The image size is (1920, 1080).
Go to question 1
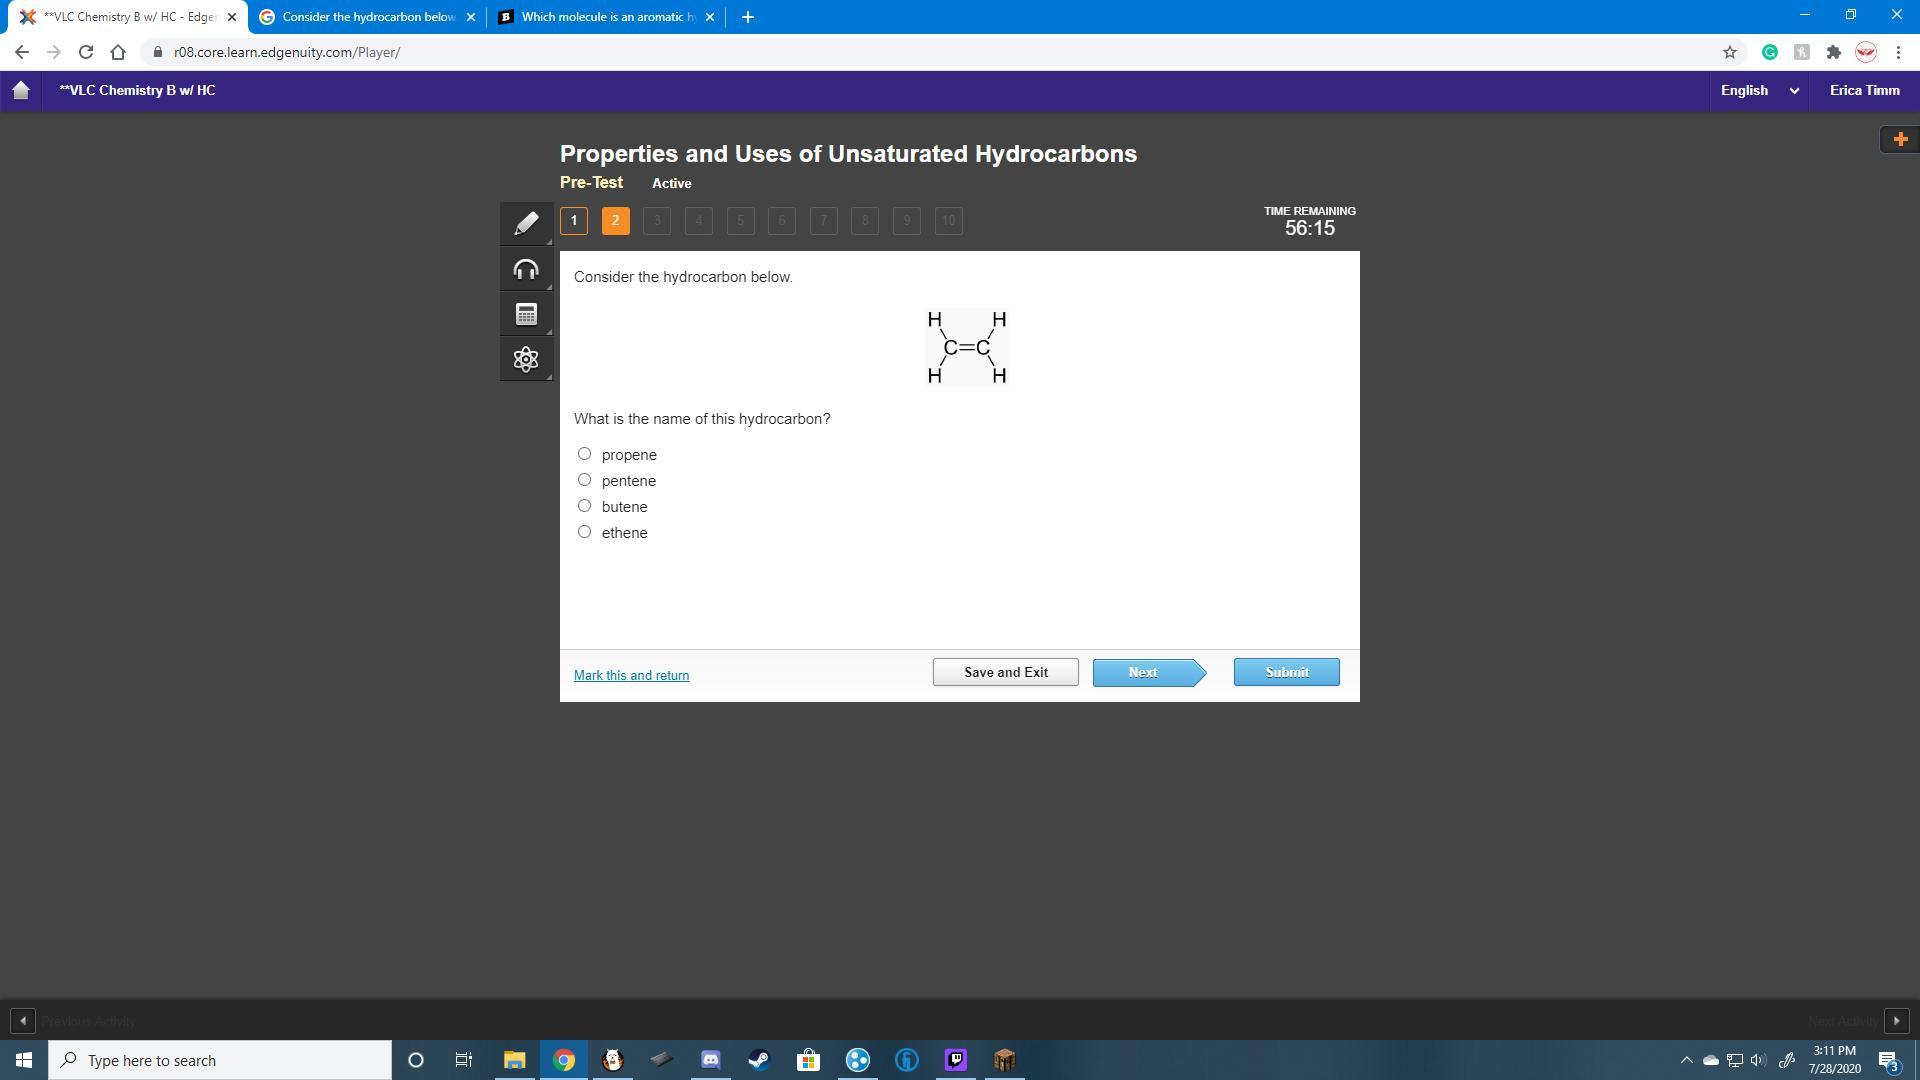click(574, 221)
